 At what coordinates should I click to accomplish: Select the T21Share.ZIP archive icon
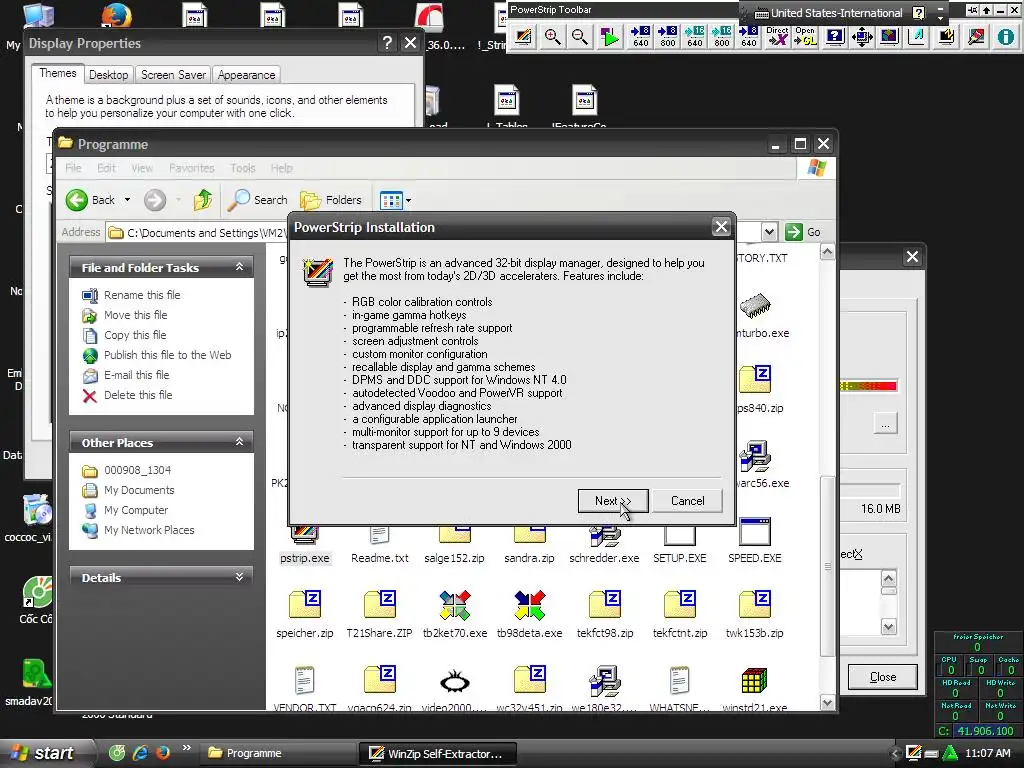pyautogui.click(x=379, y=605)
